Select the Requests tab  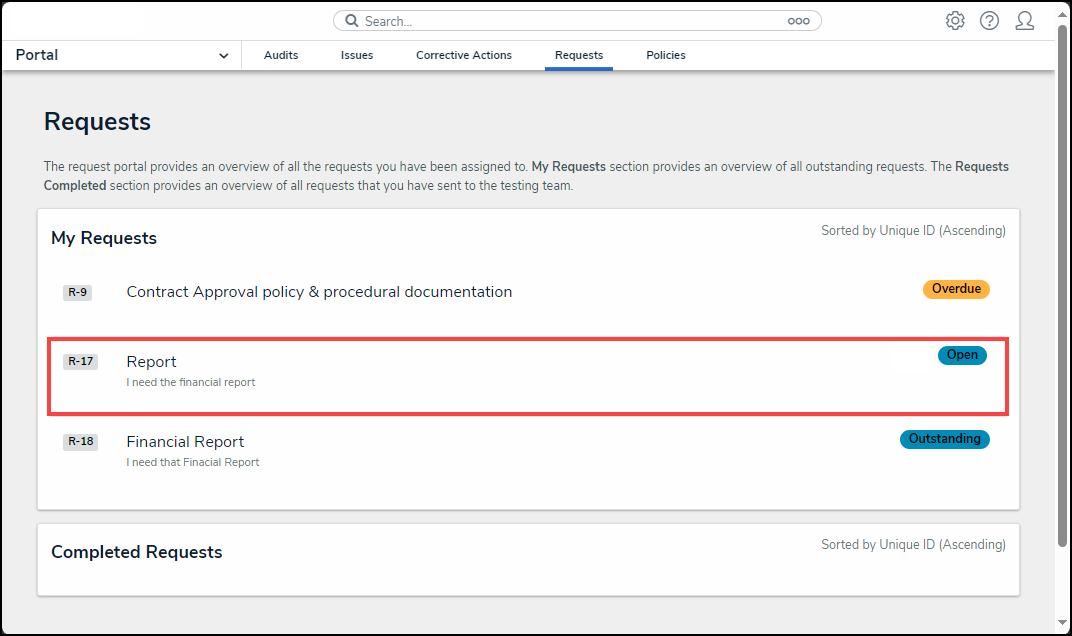click(579, 56)
